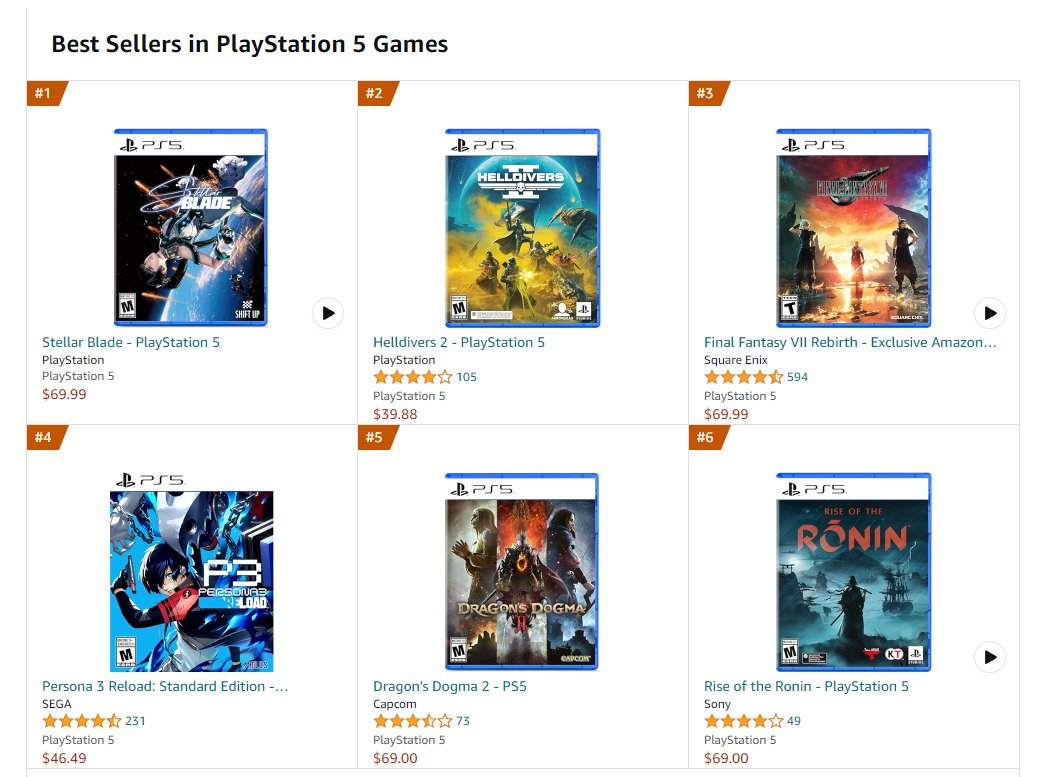Open the Final Fantasy VII Rebirth cover art

pyautogui.click(x=854, y=227)
